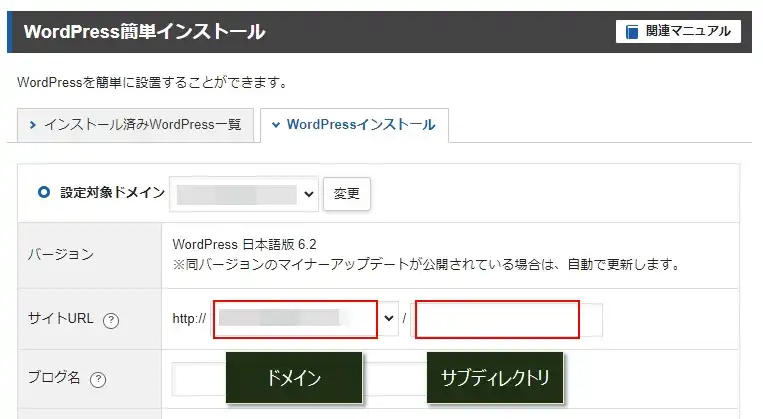Click the バージョン row label
The height and width of the screenshot is (419, 763).
pos(61,255)
